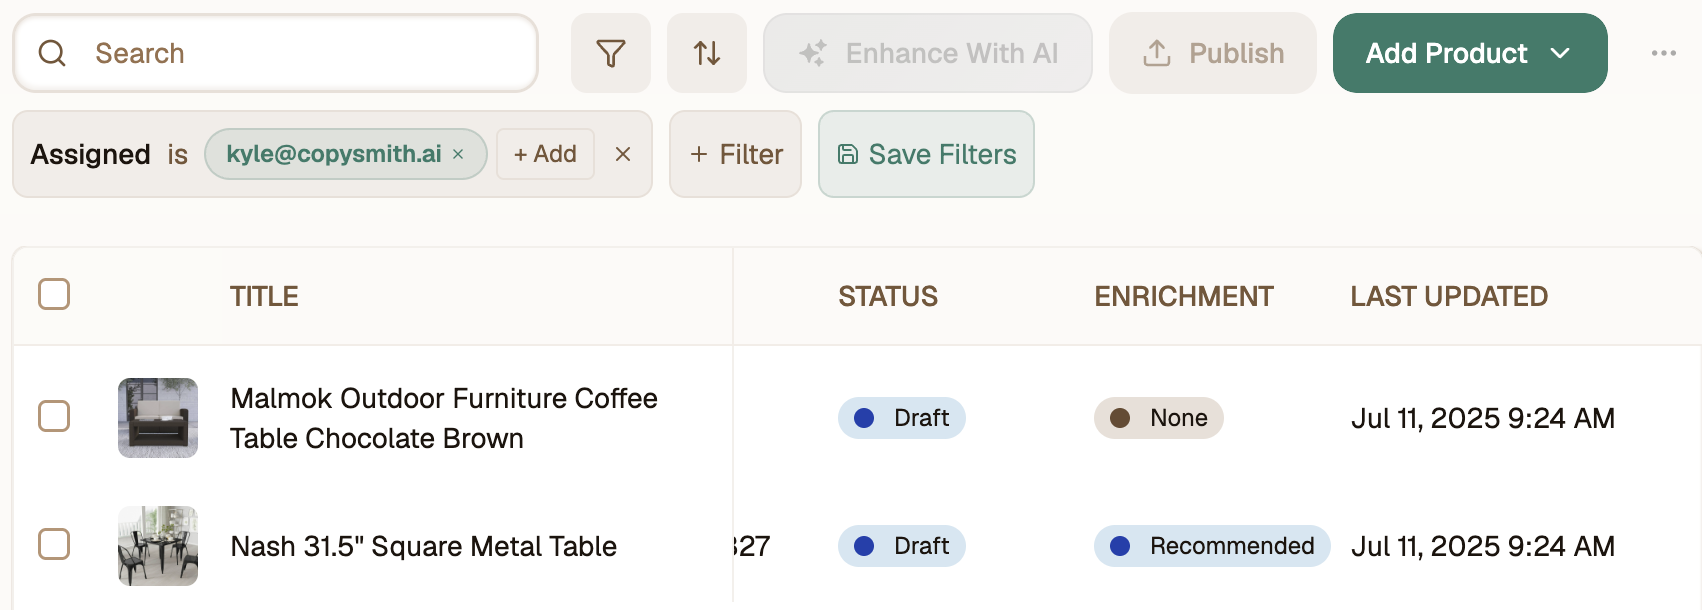Image resolution: width=1702 pixels, height=610 pixels.
Task: Open the Nash Square Metal Table thumbnail
Action: pyautogui.click(x=158, y=546)
